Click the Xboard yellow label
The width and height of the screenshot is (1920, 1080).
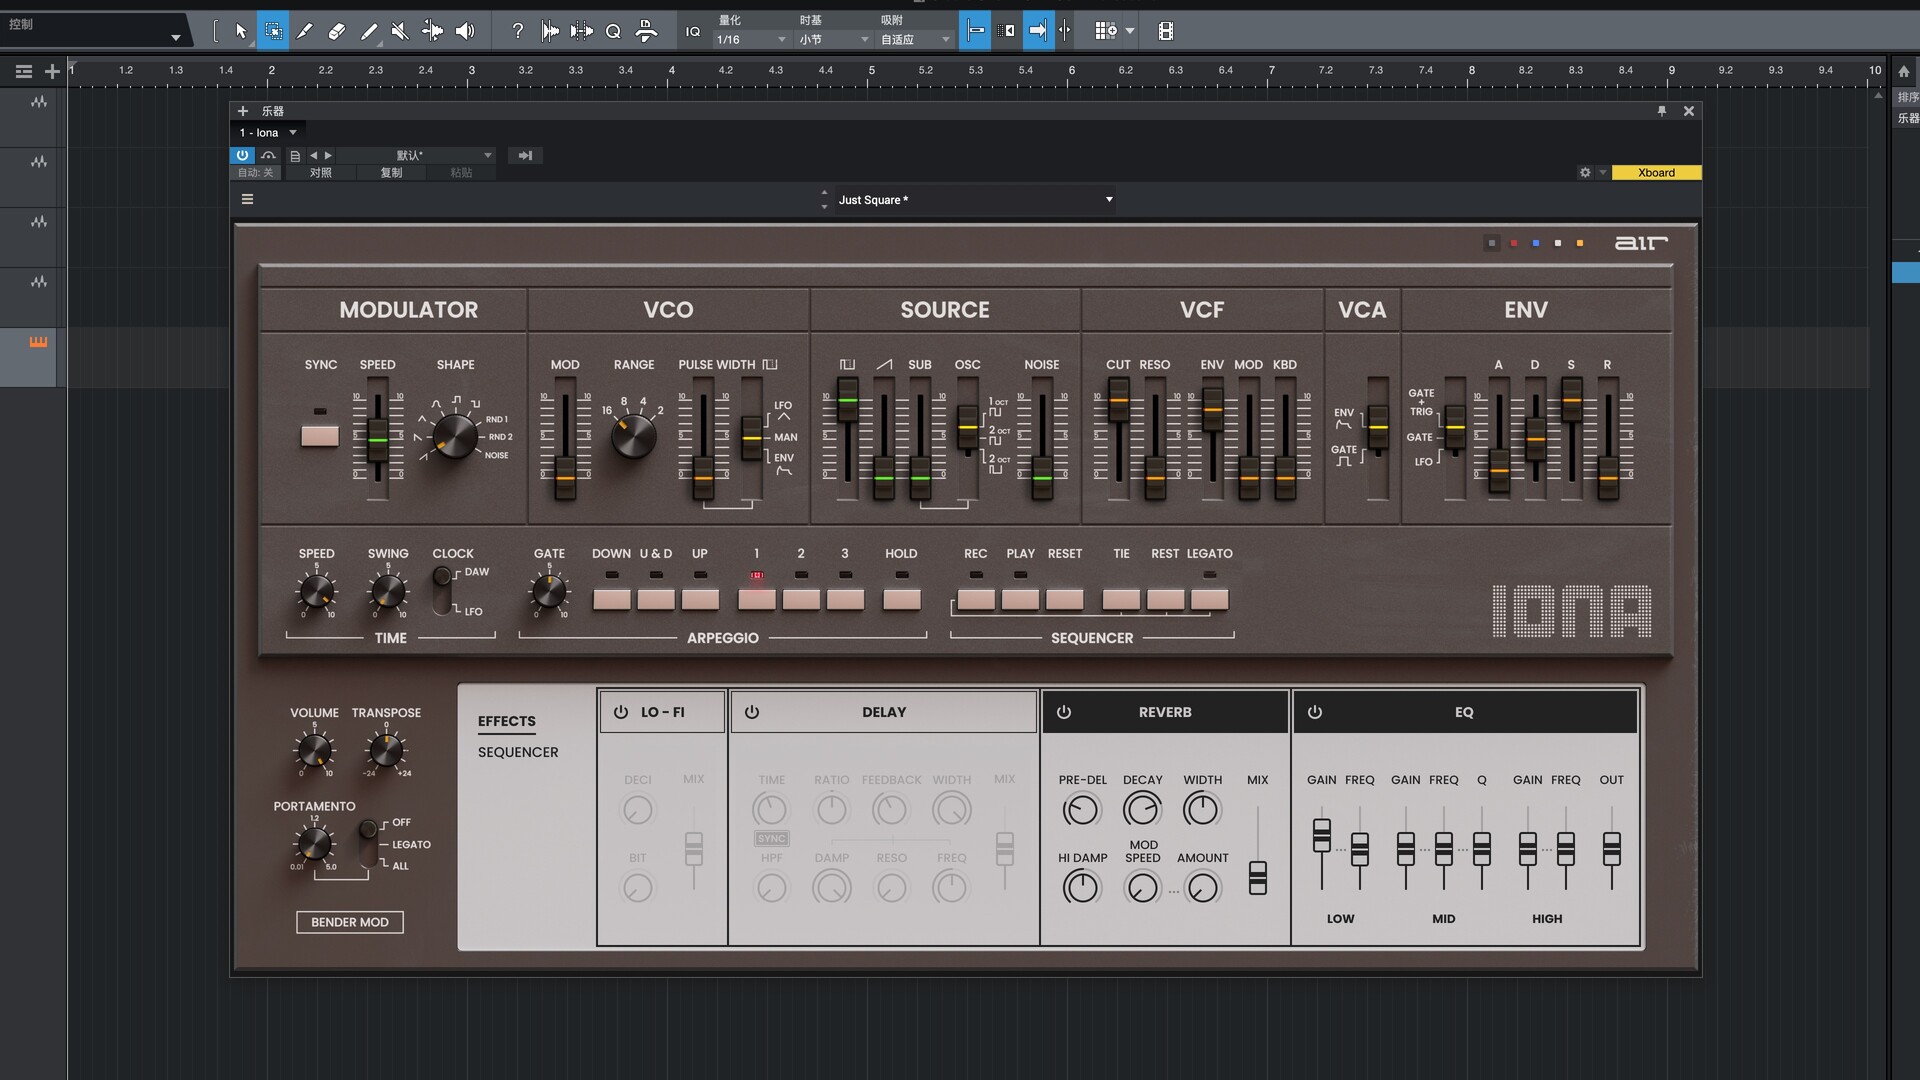click(1655, 172)
